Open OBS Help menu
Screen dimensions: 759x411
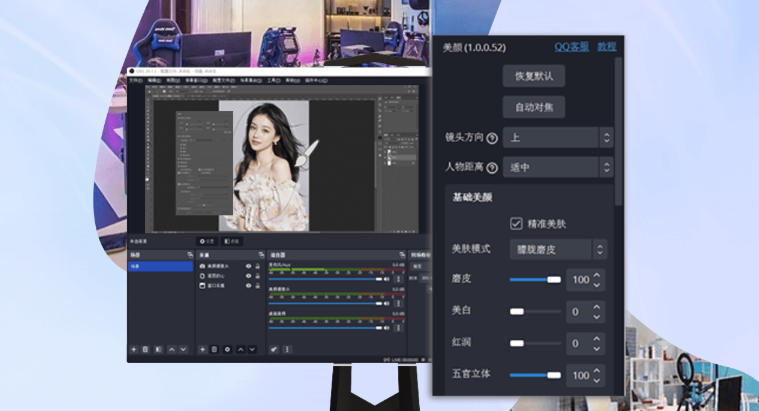[x=292, y=80]
